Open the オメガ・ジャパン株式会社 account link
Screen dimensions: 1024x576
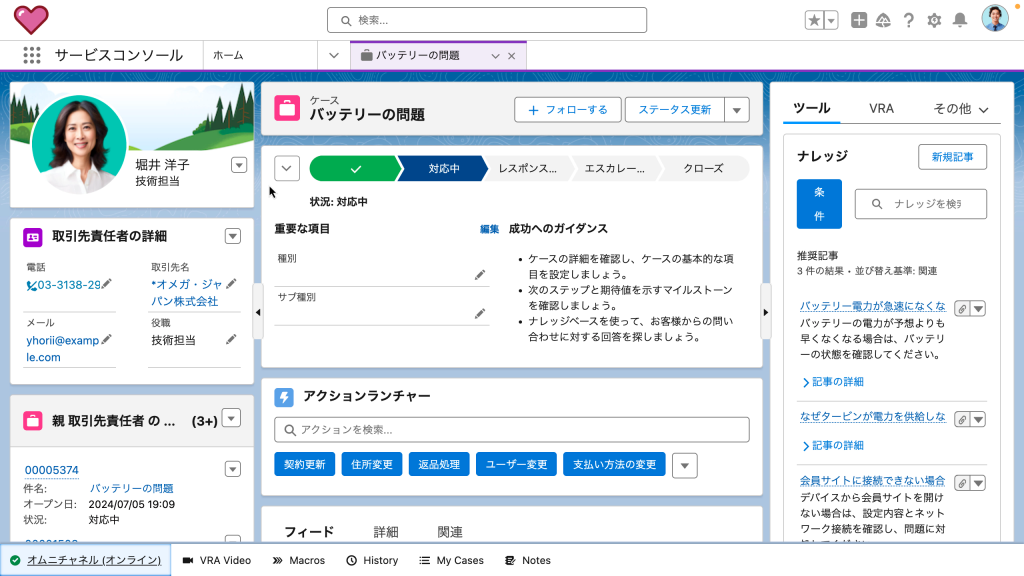185,293
